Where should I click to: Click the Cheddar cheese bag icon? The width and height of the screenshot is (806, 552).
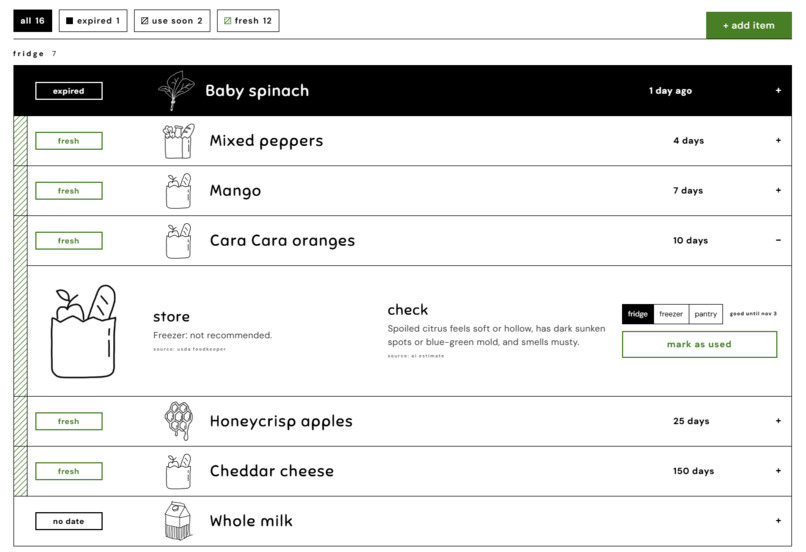click(178, 471)
